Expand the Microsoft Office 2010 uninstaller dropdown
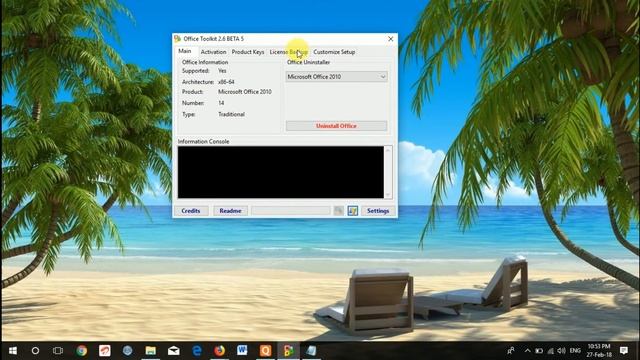The height and width of the screenshot is (360, 640). (x=336, y=76)
